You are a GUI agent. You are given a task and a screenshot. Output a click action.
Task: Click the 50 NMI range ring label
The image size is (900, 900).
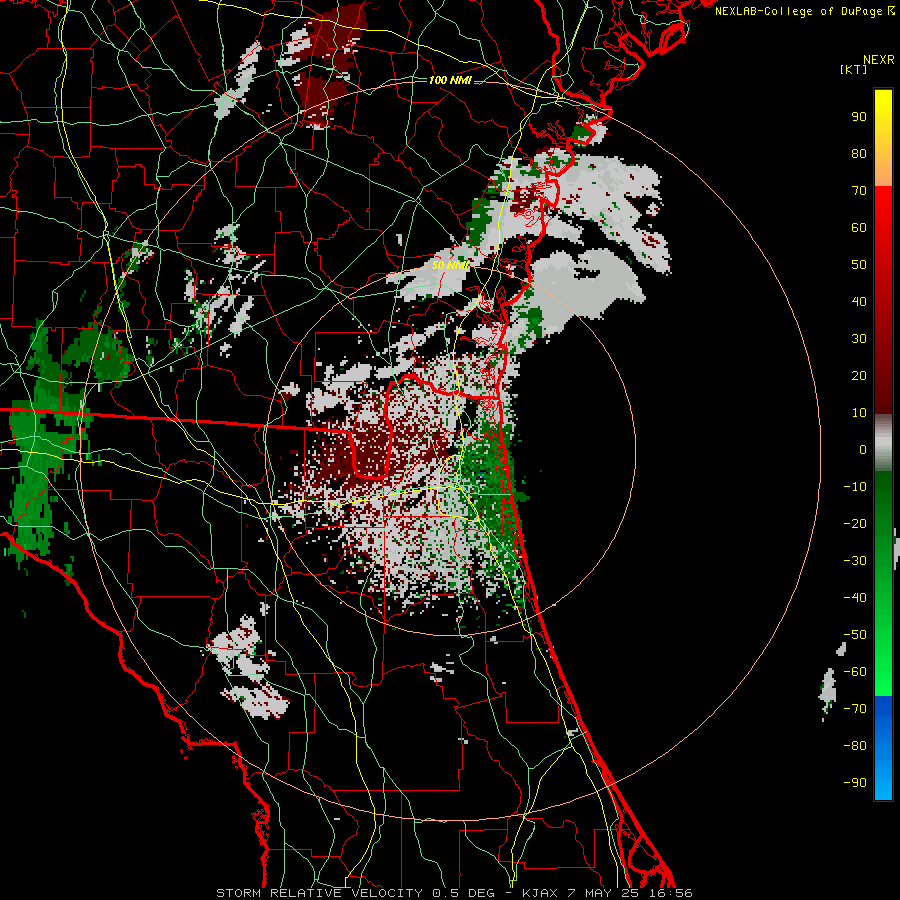tap(450, 265)
